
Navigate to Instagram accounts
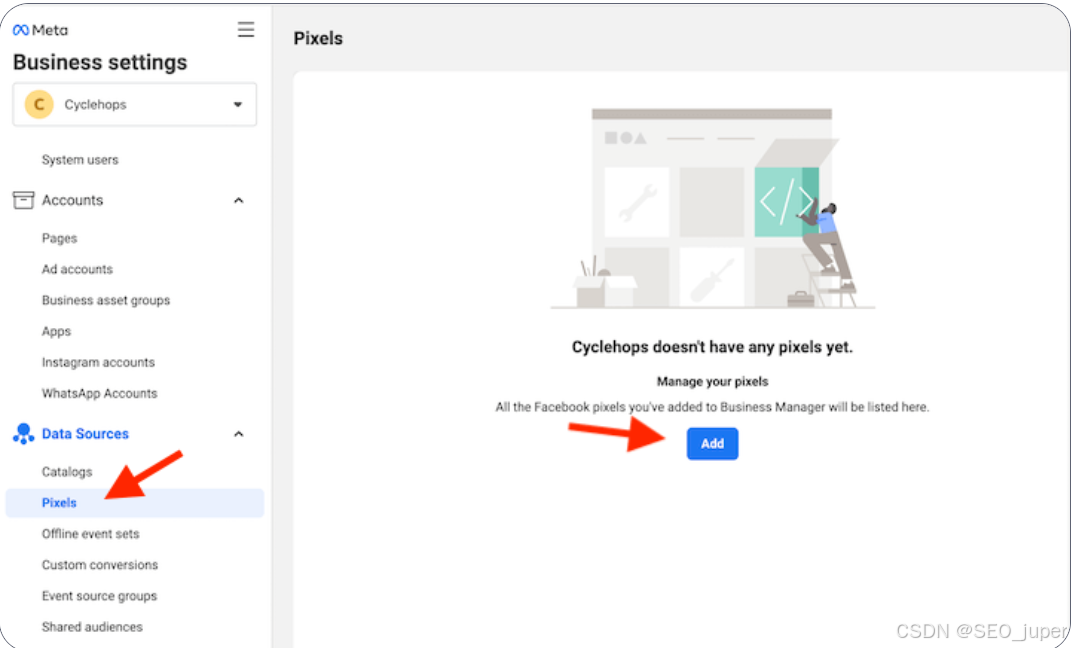click(x=98, y=362)
